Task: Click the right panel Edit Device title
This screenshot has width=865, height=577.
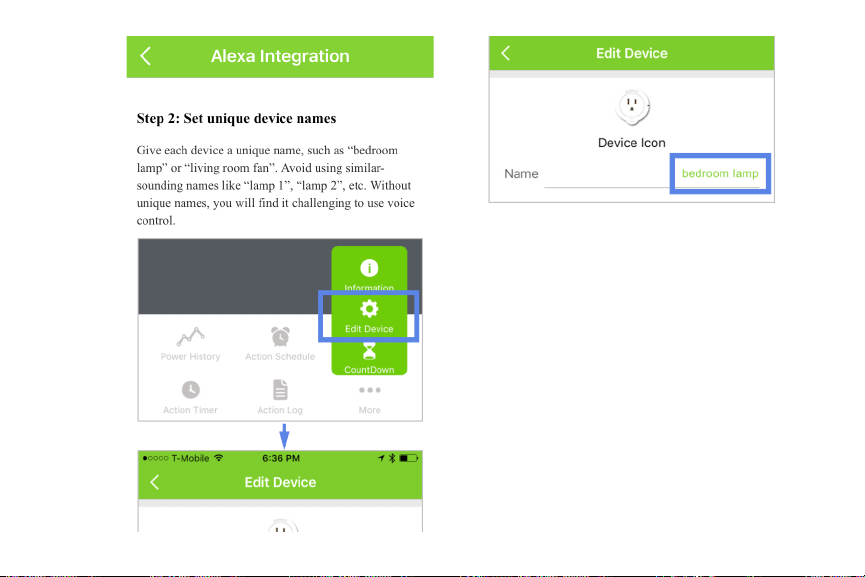Action: pyautogui.click(x=632, y=54)
